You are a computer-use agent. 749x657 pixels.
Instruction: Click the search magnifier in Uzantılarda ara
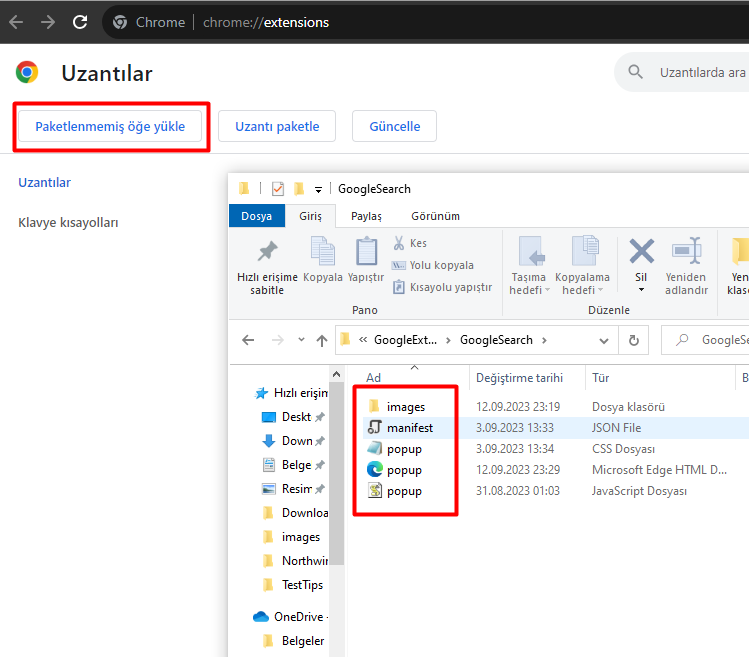pos(635,72)
